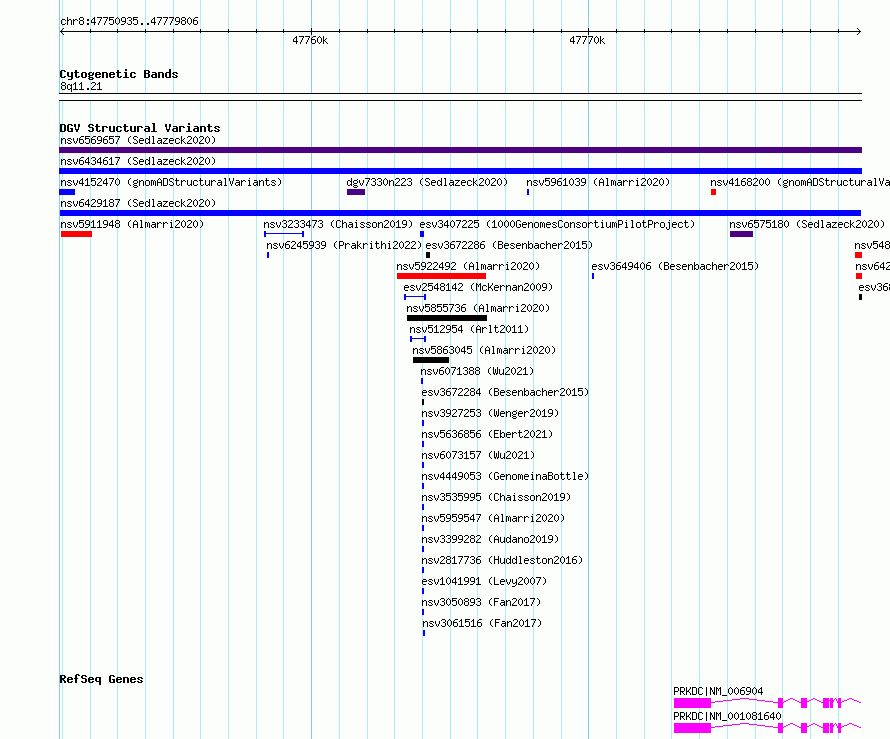890x739 pixels.
Task: Click nsv4449053 (GenomeinaBottle) label
Action: 505,476
